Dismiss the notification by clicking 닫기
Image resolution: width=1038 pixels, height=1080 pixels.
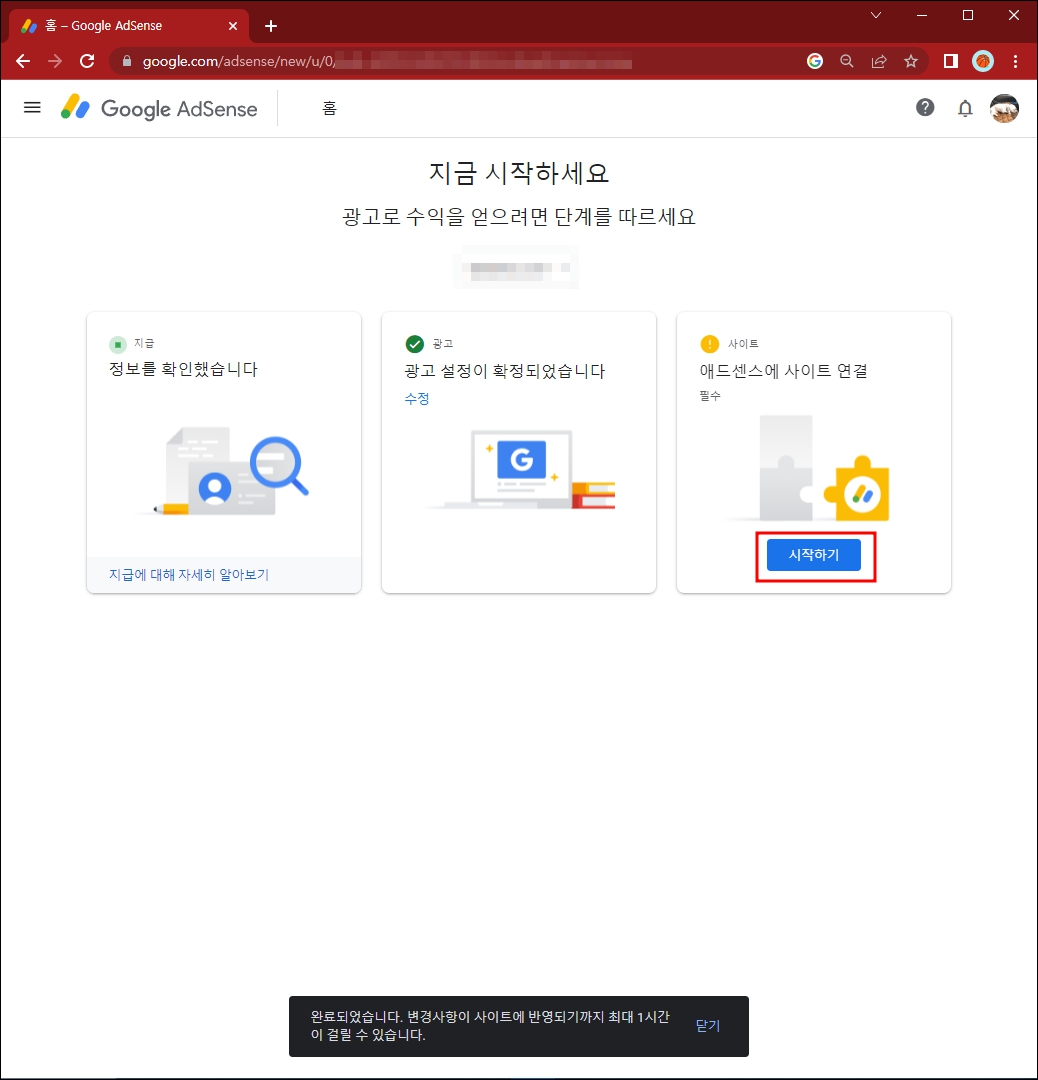tap(707, 1025)
